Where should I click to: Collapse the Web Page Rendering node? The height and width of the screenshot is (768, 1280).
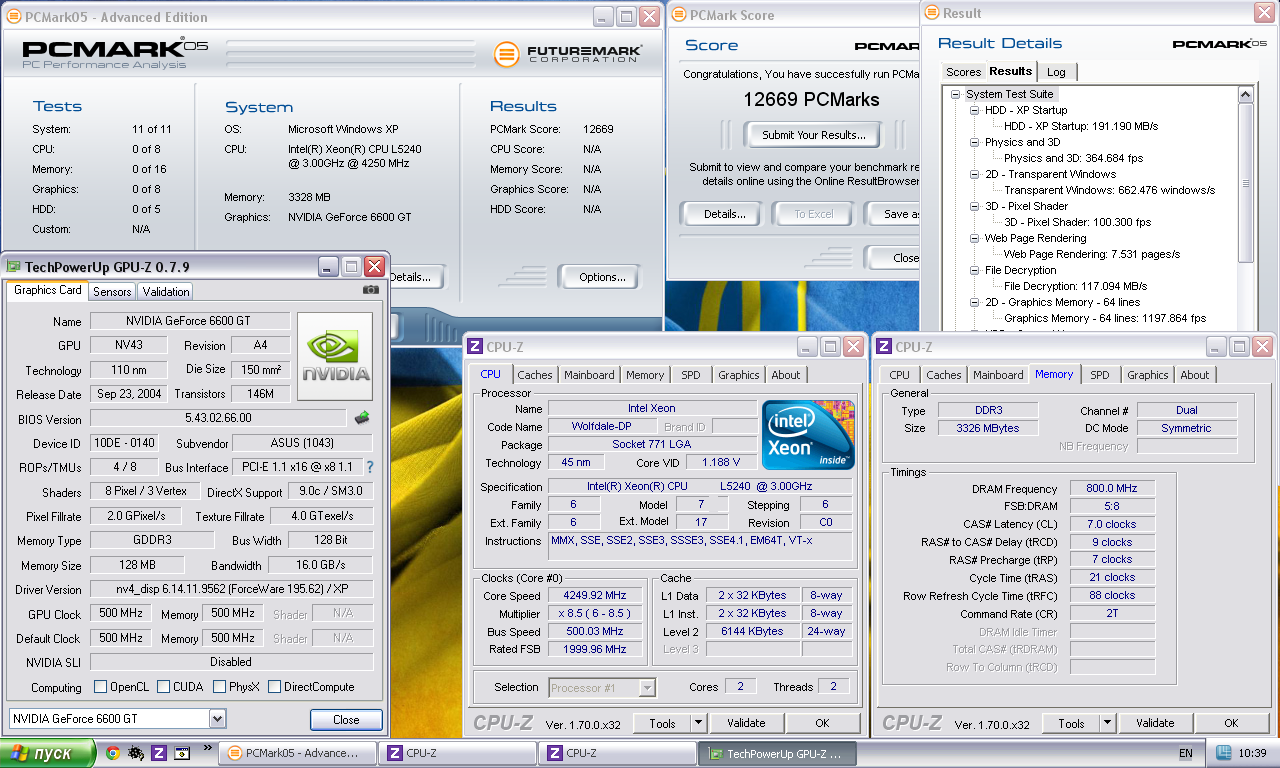tap(975, 238)
